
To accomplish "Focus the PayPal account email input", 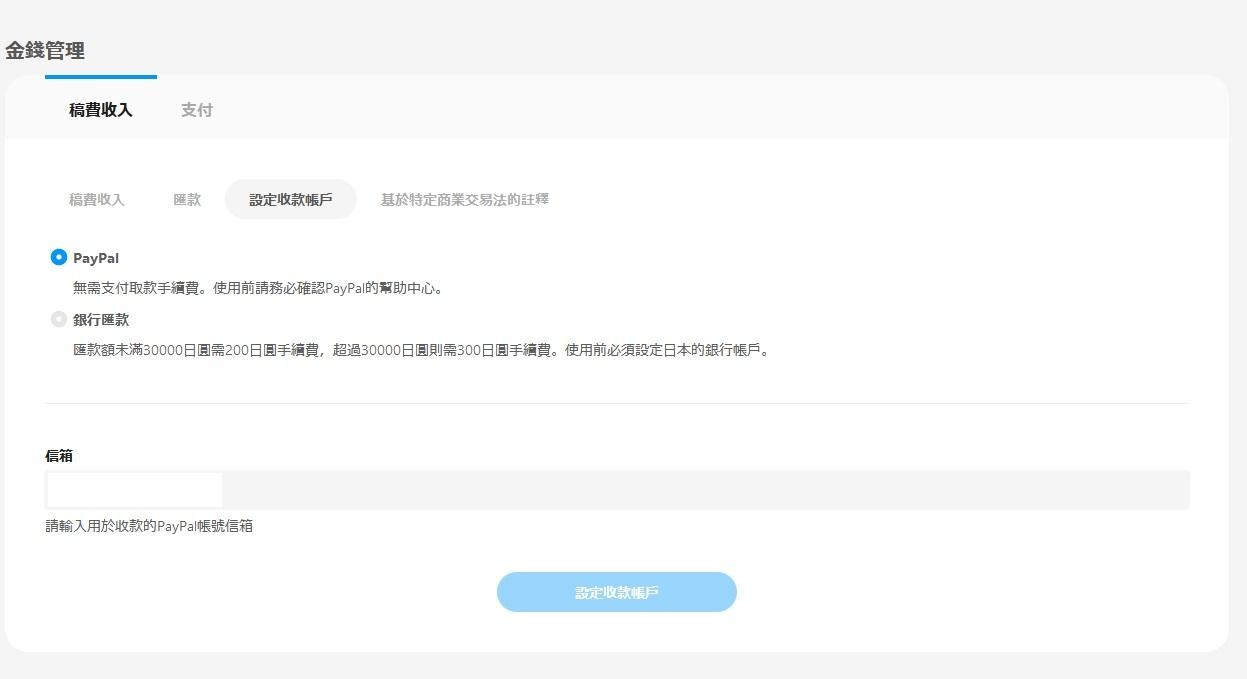I will (x=133, y=490).
